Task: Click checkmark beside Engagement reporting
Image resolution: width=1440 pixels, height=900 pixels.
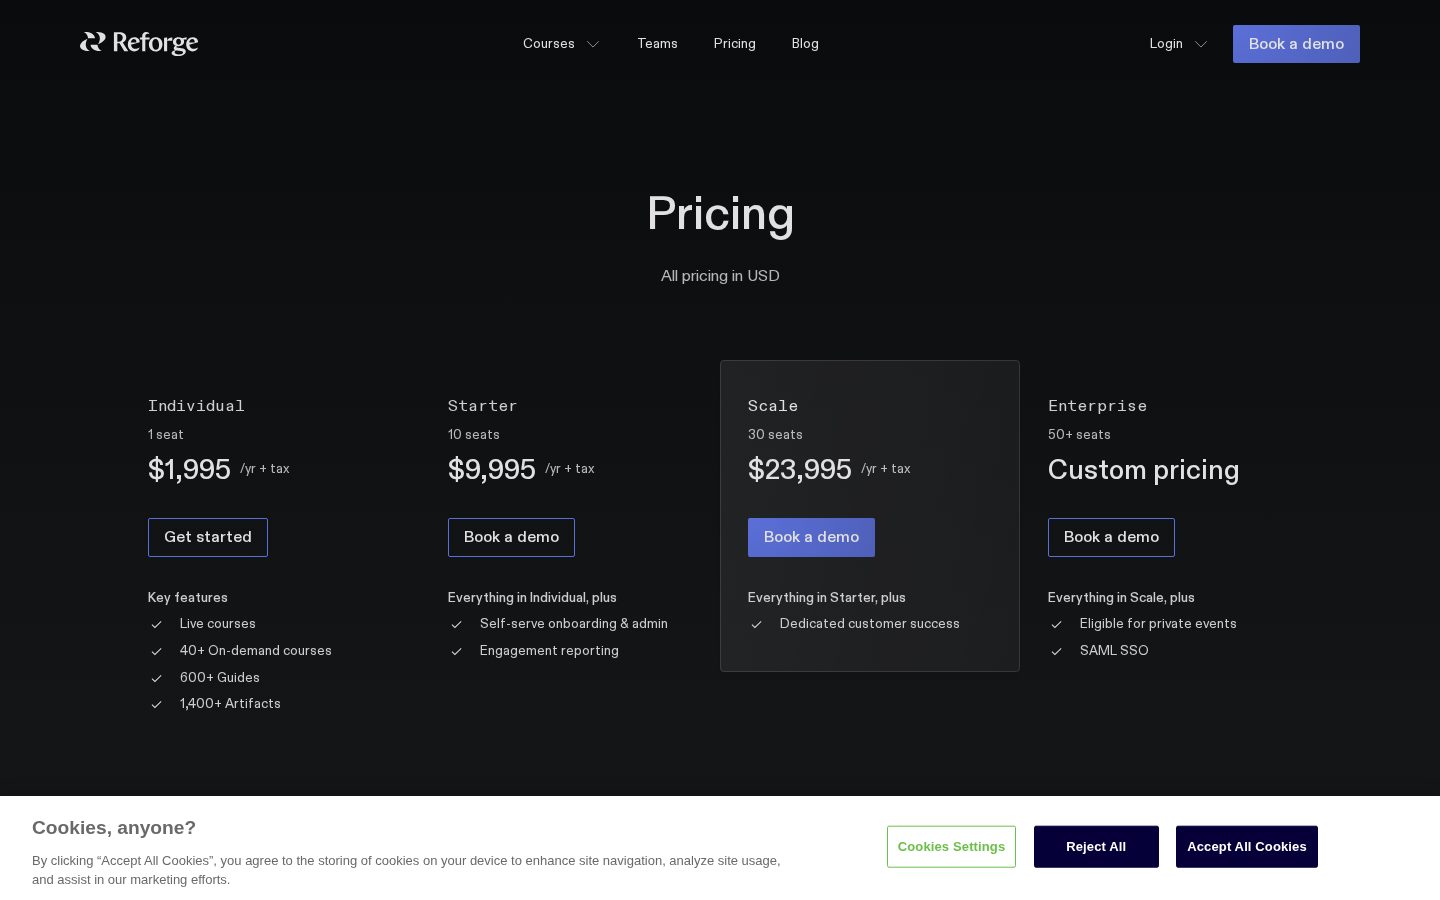Action: [456, 651]
